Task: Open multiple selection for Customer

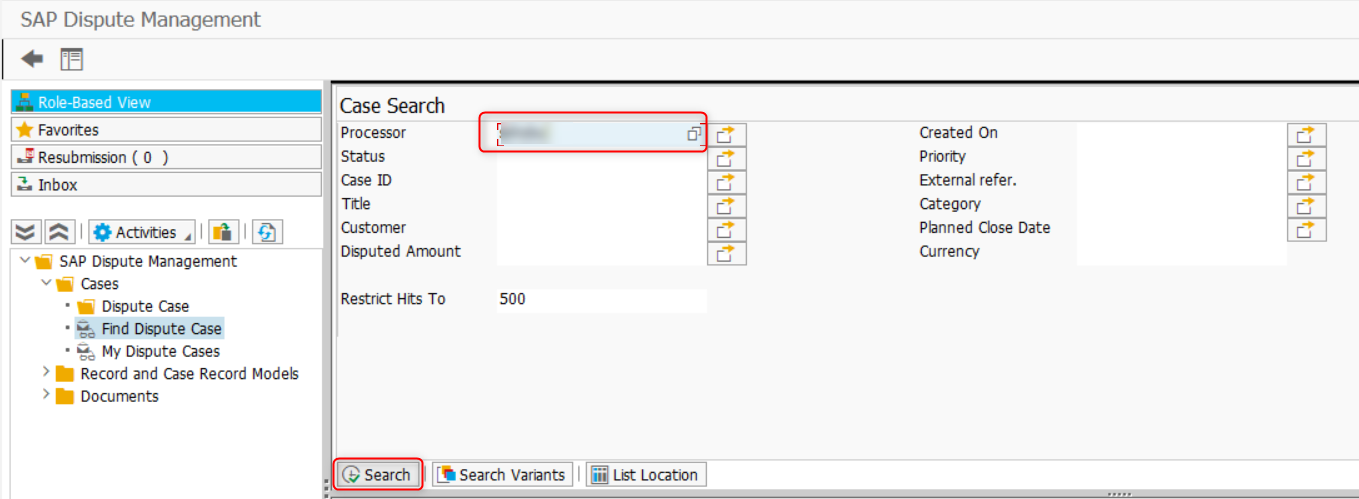Action: [726, 230]
